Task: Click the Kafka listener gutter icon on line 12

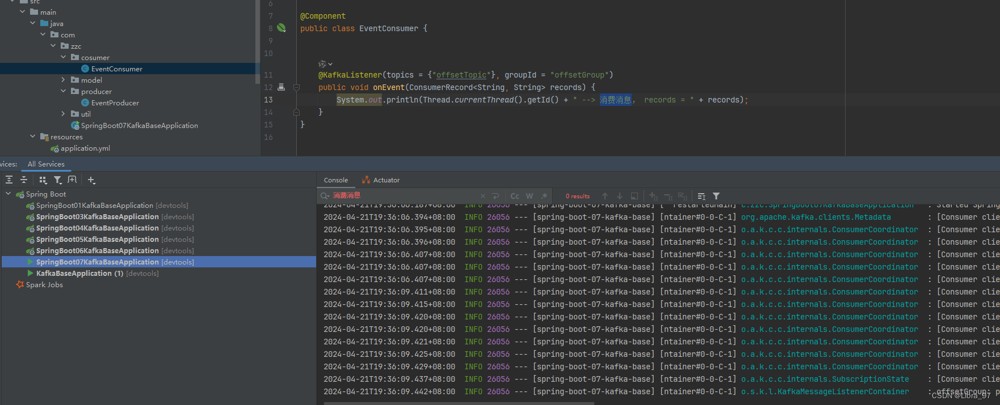Action: 281,87
